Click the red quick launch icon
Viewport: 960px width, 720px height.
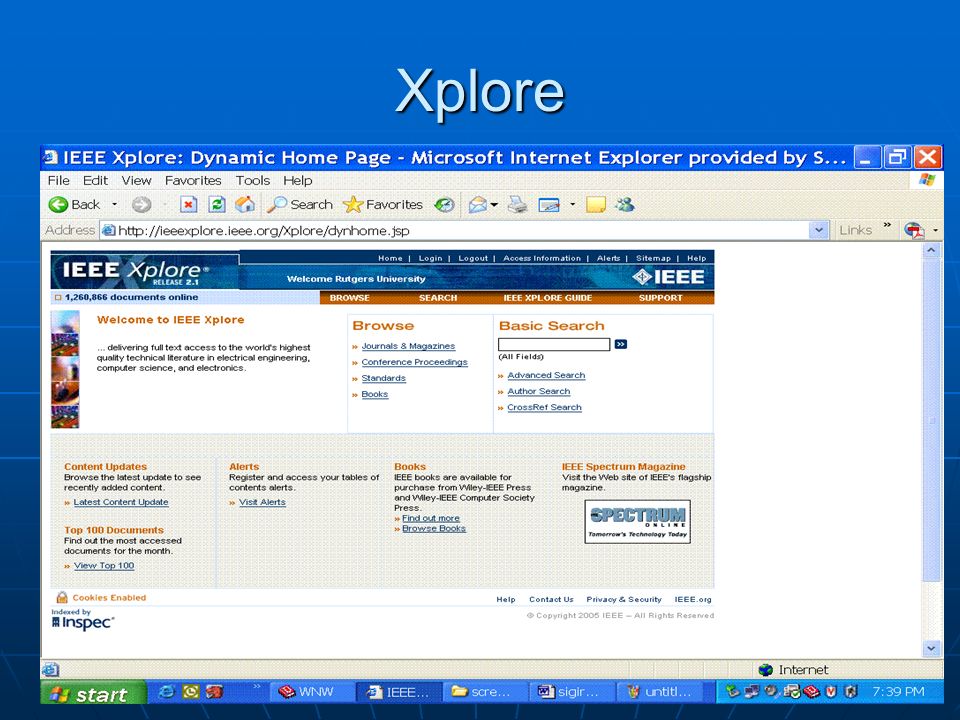pos(214,692)
